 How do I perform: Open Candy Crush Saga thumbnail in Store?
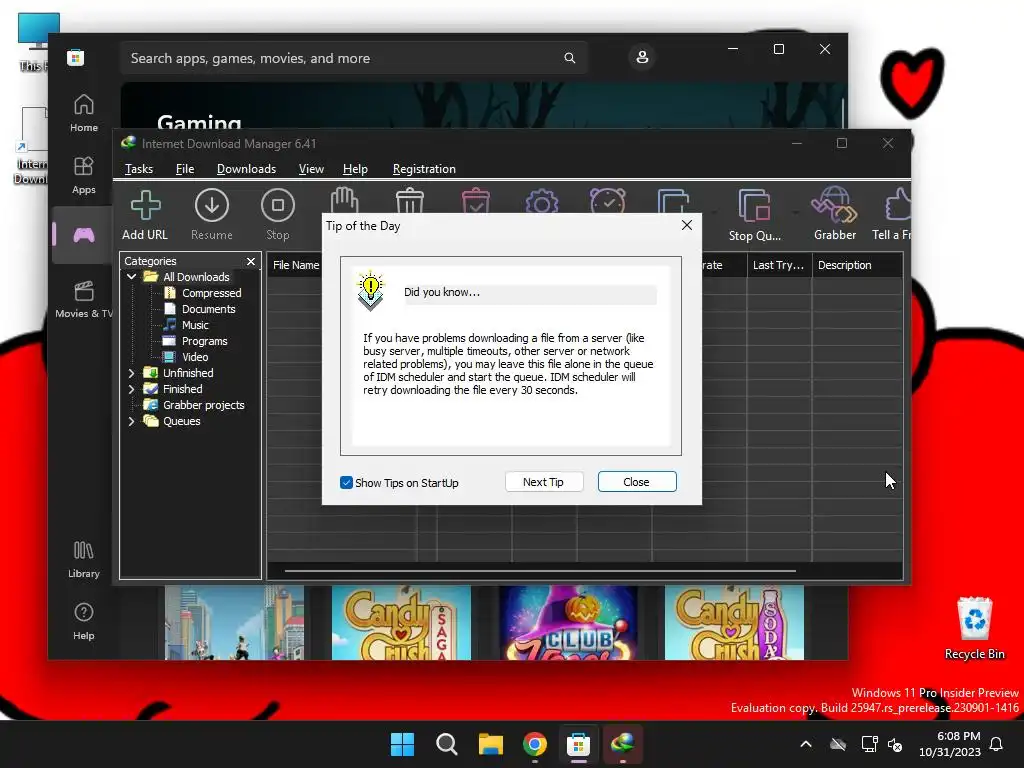[401, 622]
